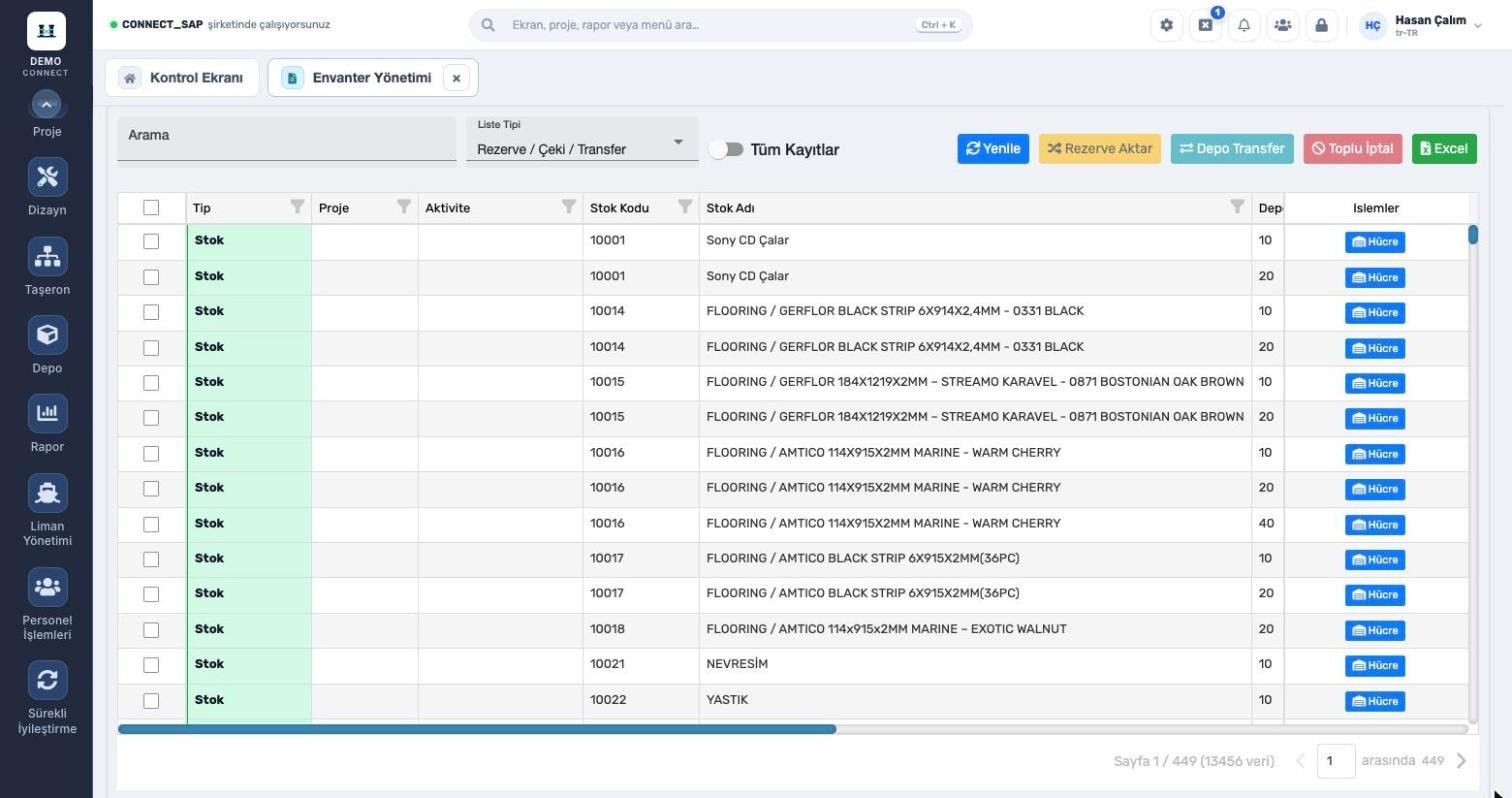Check the select-all header checkbox

tap(151, 208)
